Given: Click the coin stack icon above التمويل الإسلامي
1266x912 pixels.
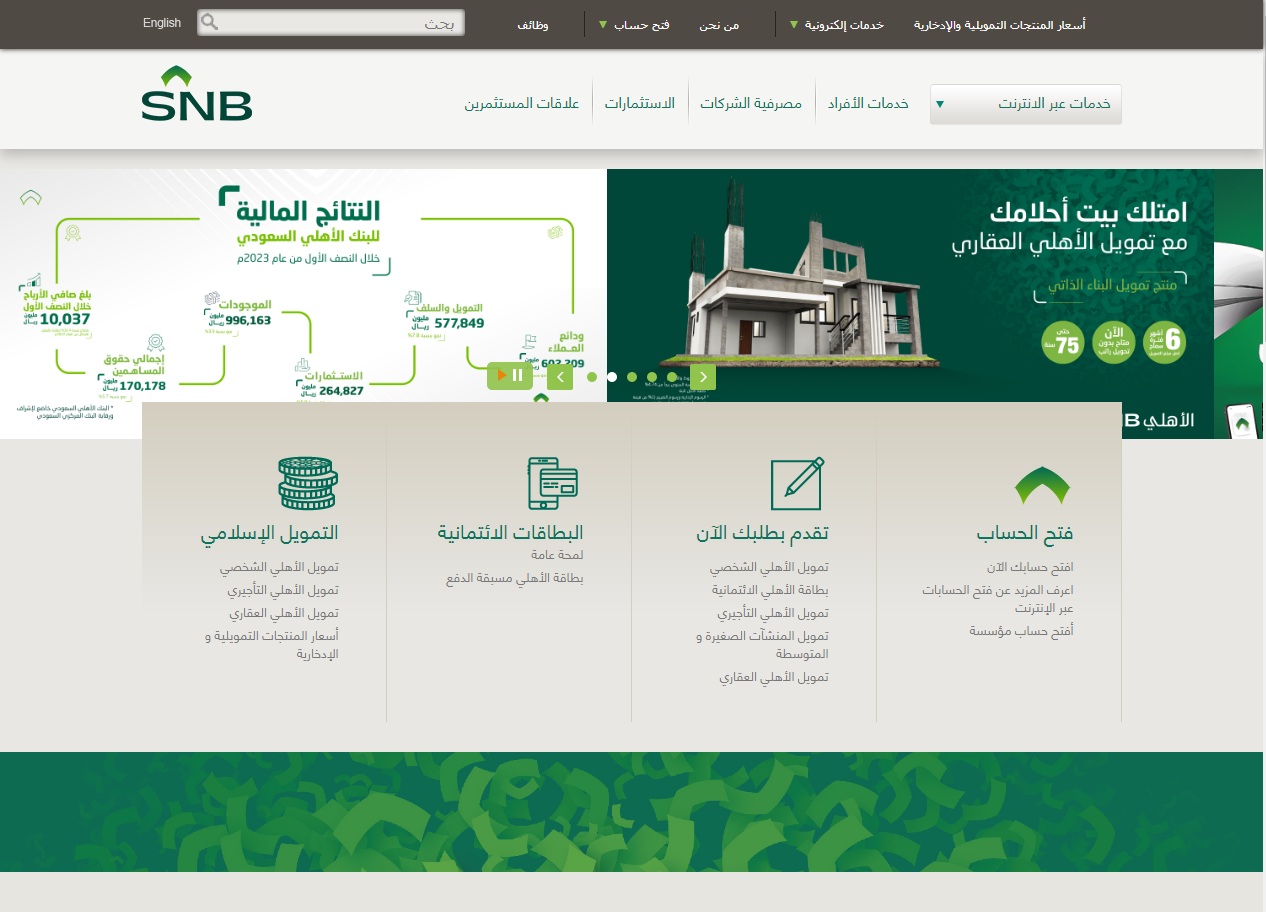Looking at the screenshot, I should pyautogui.click(x=308, y=483).
